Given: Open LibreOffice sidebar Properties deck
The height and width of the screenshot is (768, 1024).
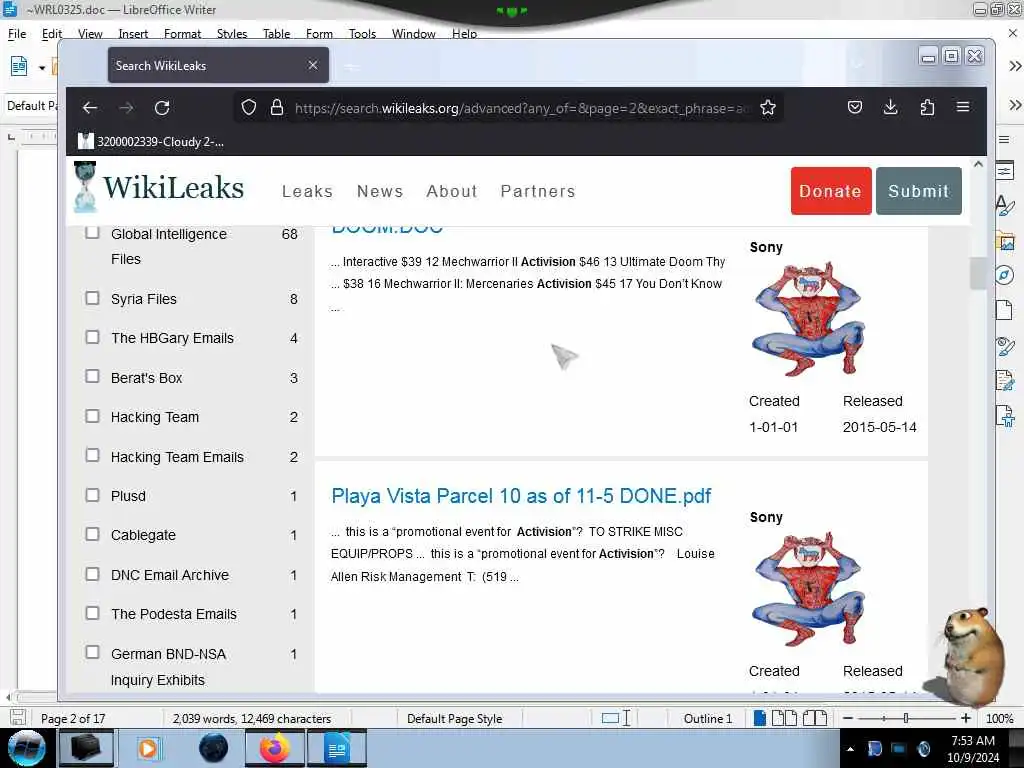Looking at the screenshot, I should (x=1005, y=171).
